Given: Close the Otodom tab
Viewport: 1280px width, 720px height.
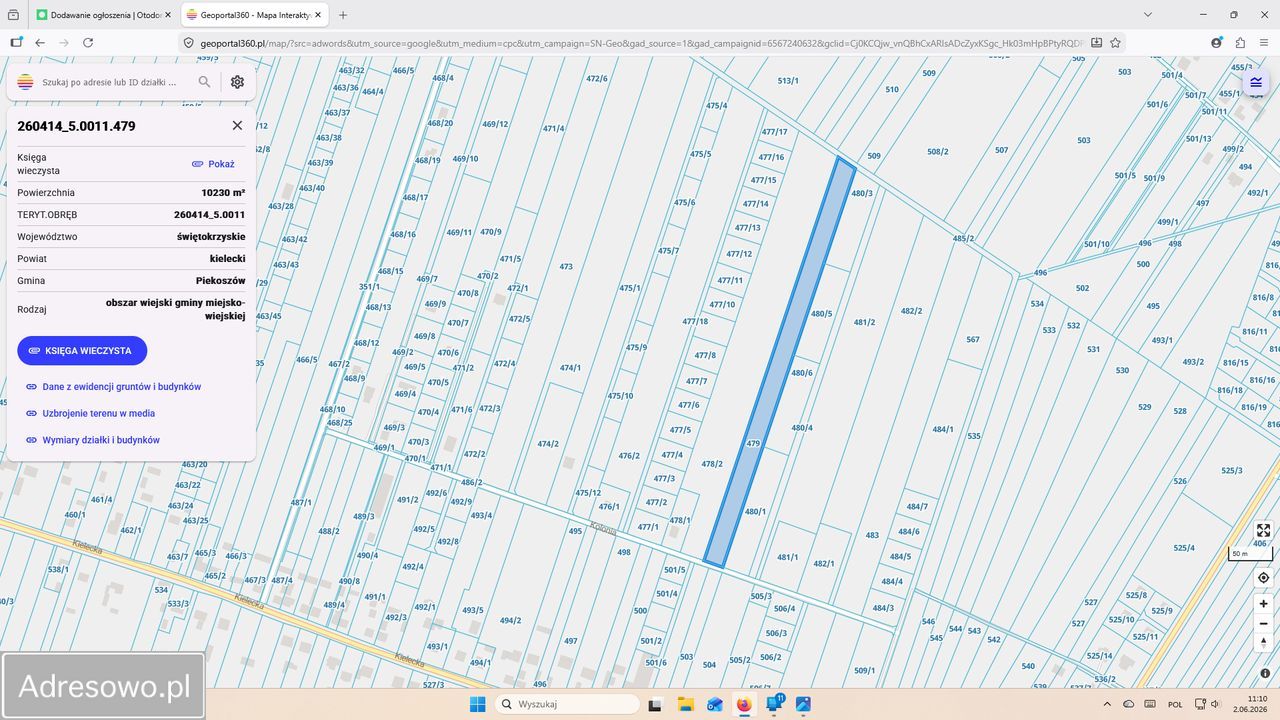Looking at the screenshot, I should [166, 15].
